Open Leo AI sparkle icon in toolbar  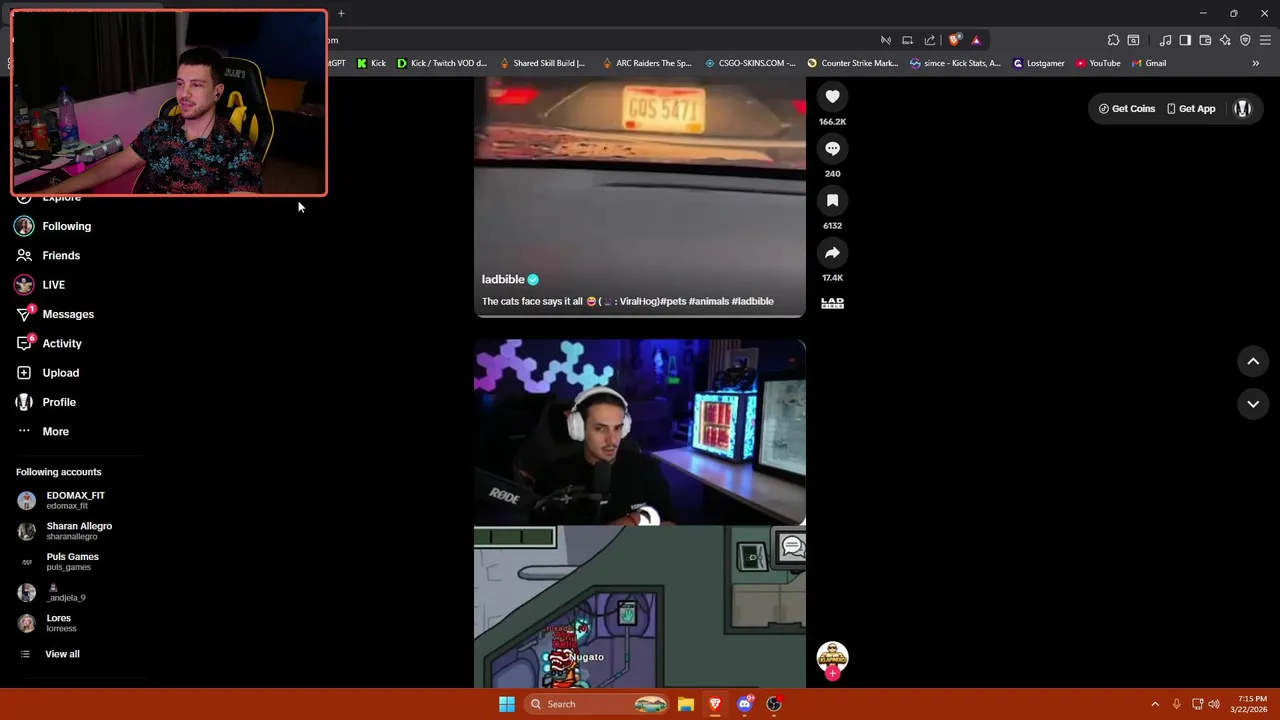tap(1225, 40)
